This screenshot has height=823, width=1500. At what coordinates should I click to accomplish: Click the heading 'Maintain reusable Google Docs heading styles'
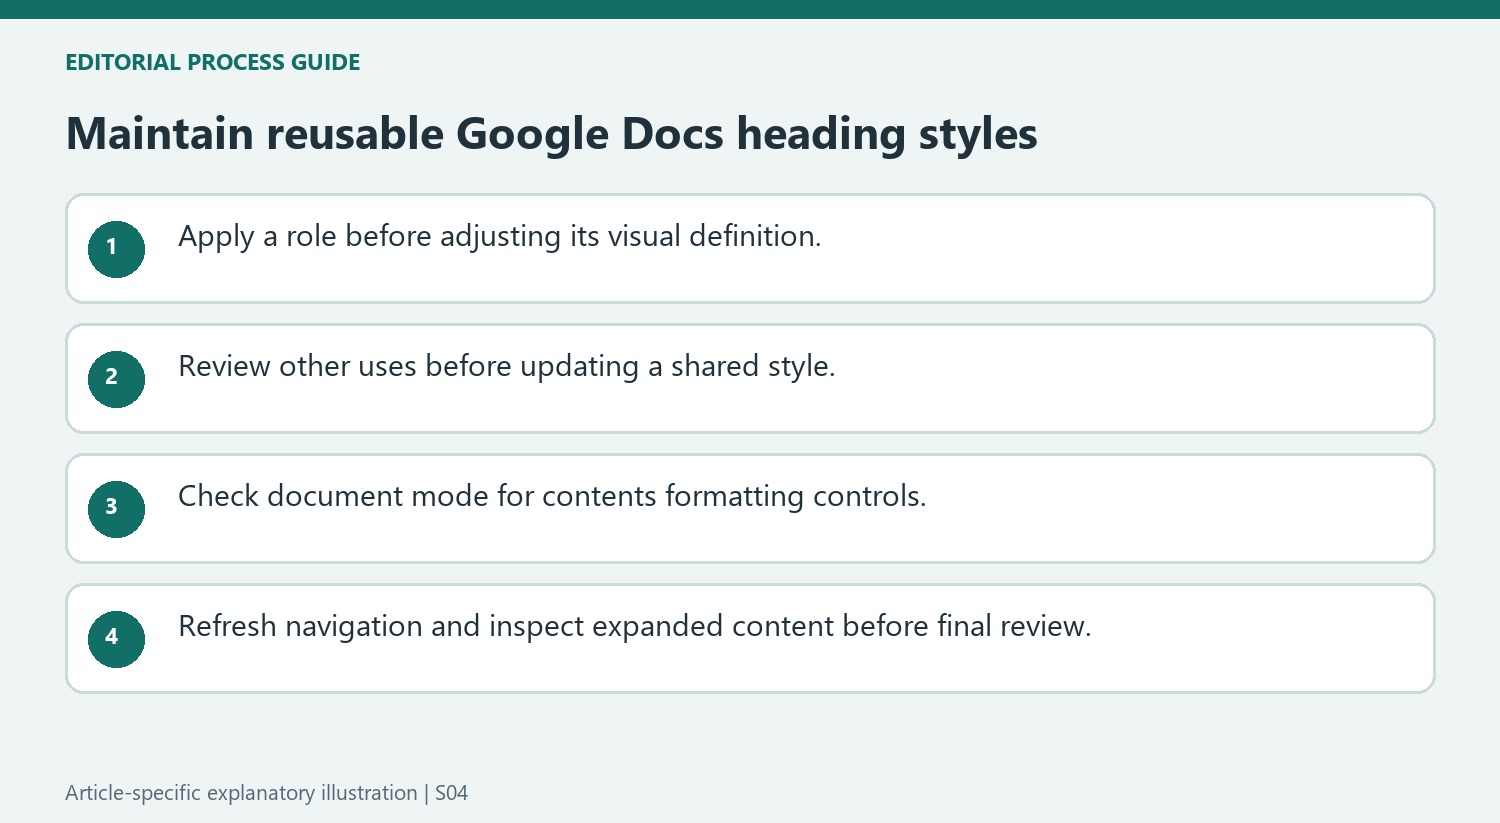(551, 134)
